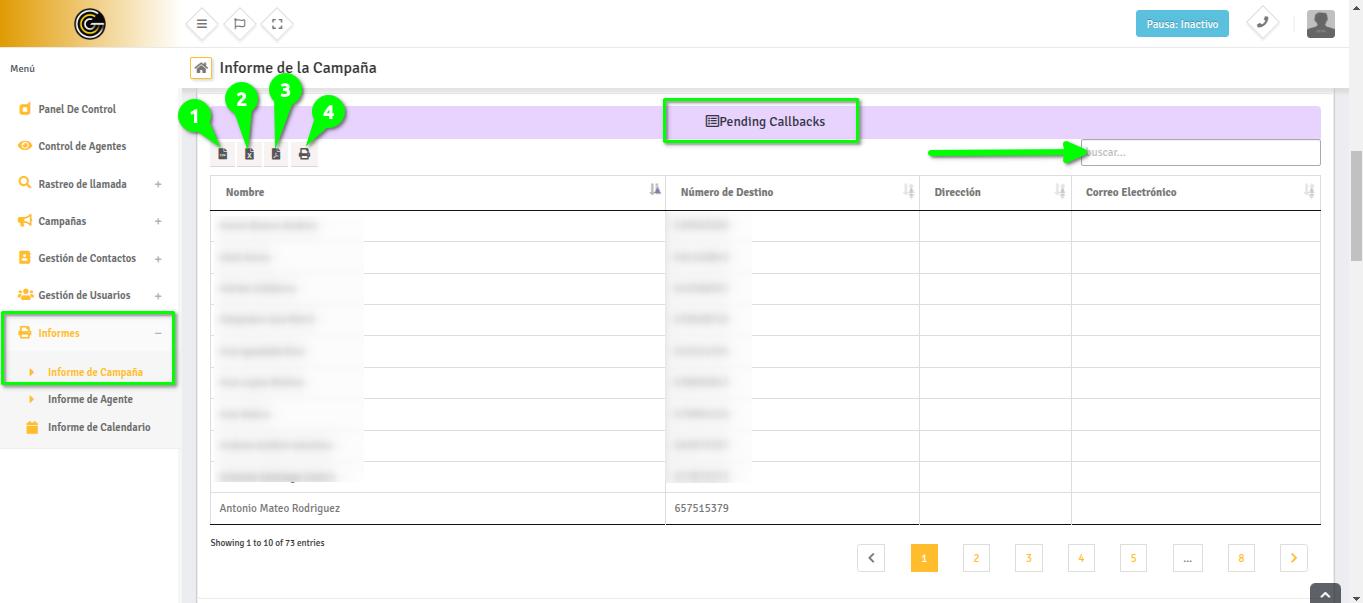Click the Pausa: Inactivo button
This screenshot has height=603, width=1363.
click(x=1181, y=24)
